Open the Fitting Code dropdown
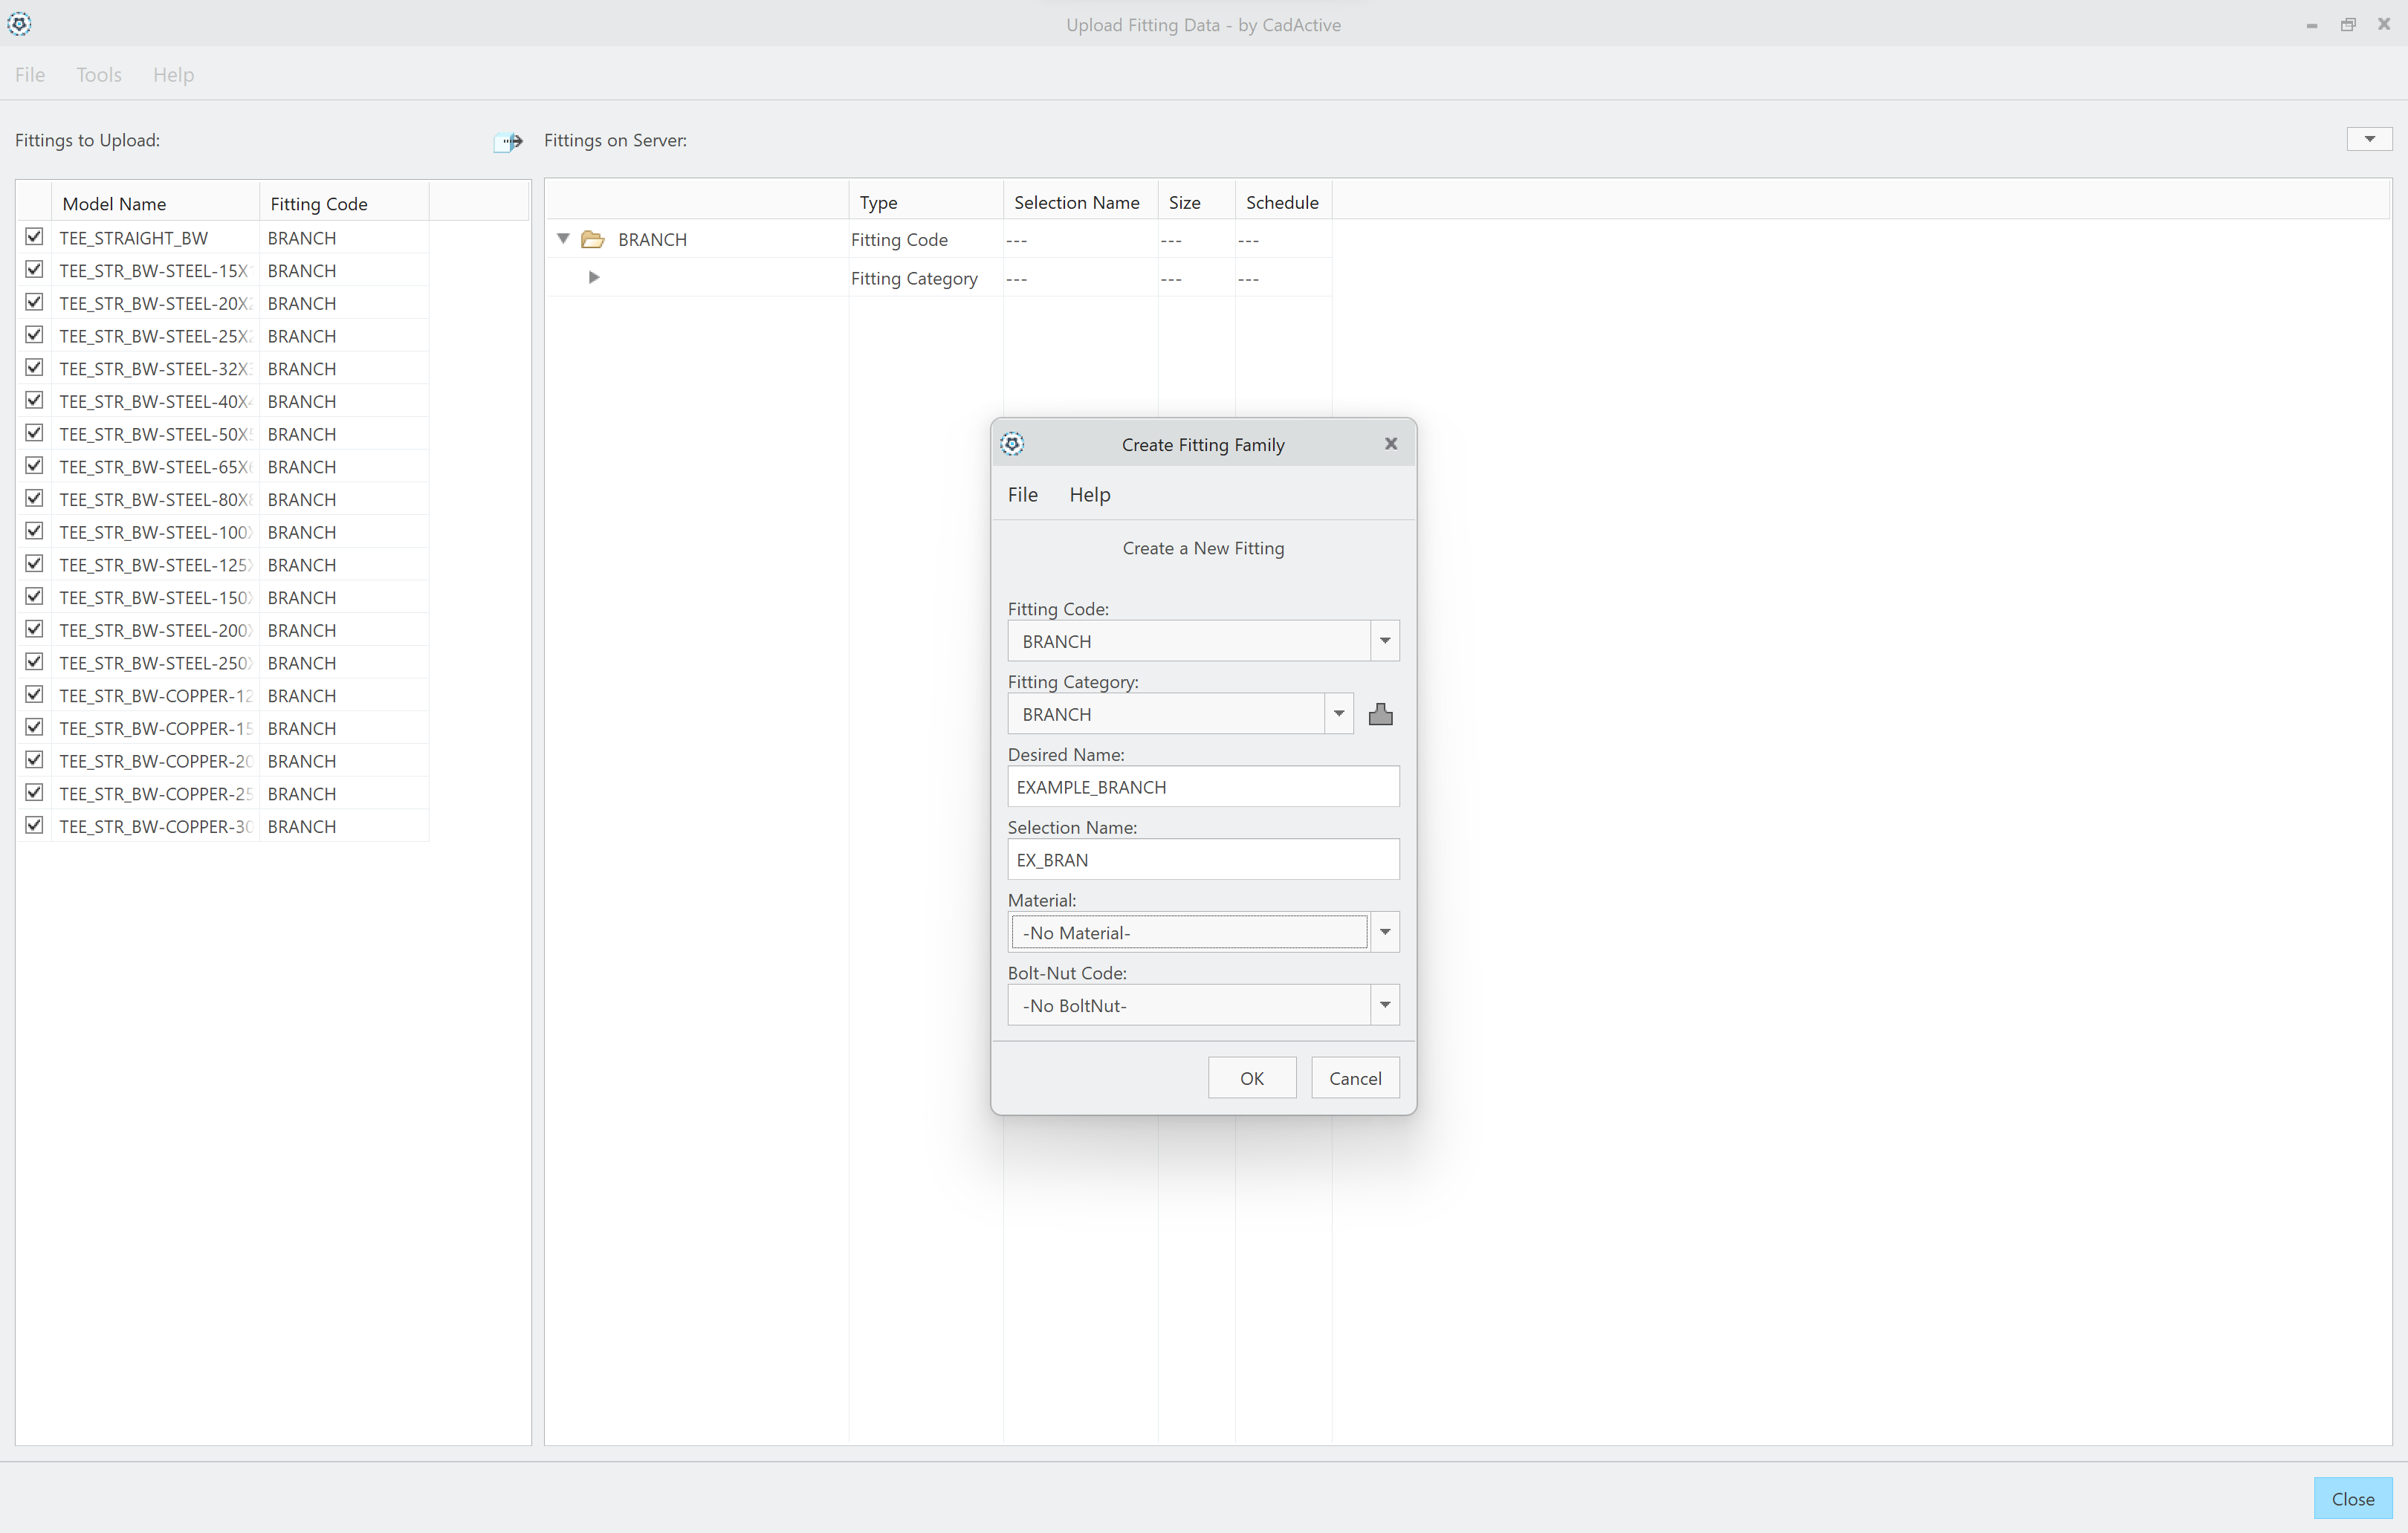 pos(1384,641)
